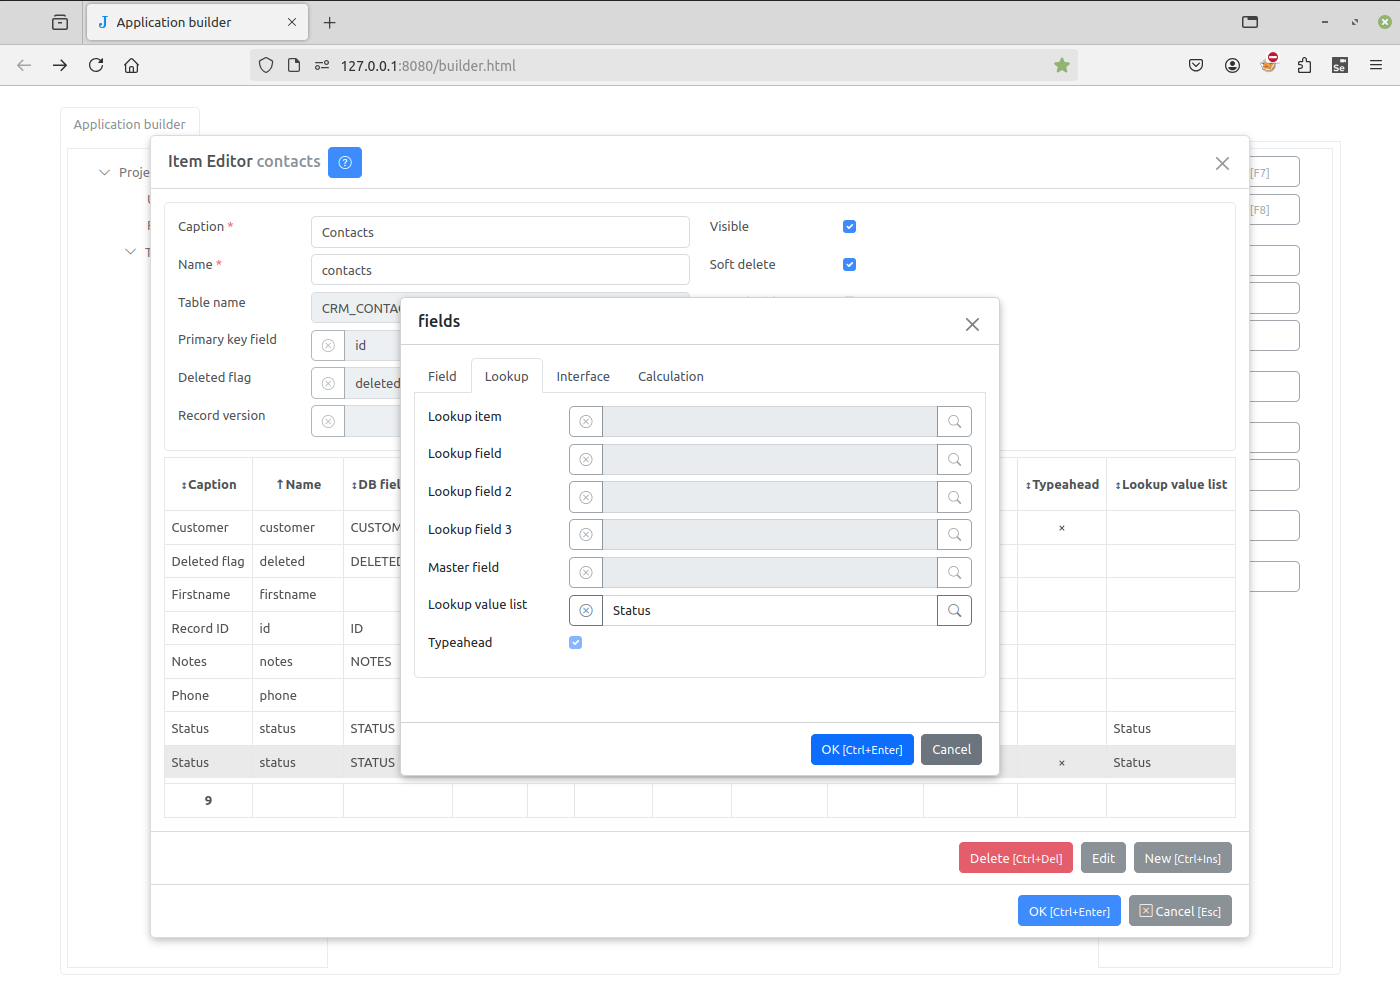The image size is (1400, 987).
Task: Clear the Record version field
Action: point(328,422)
